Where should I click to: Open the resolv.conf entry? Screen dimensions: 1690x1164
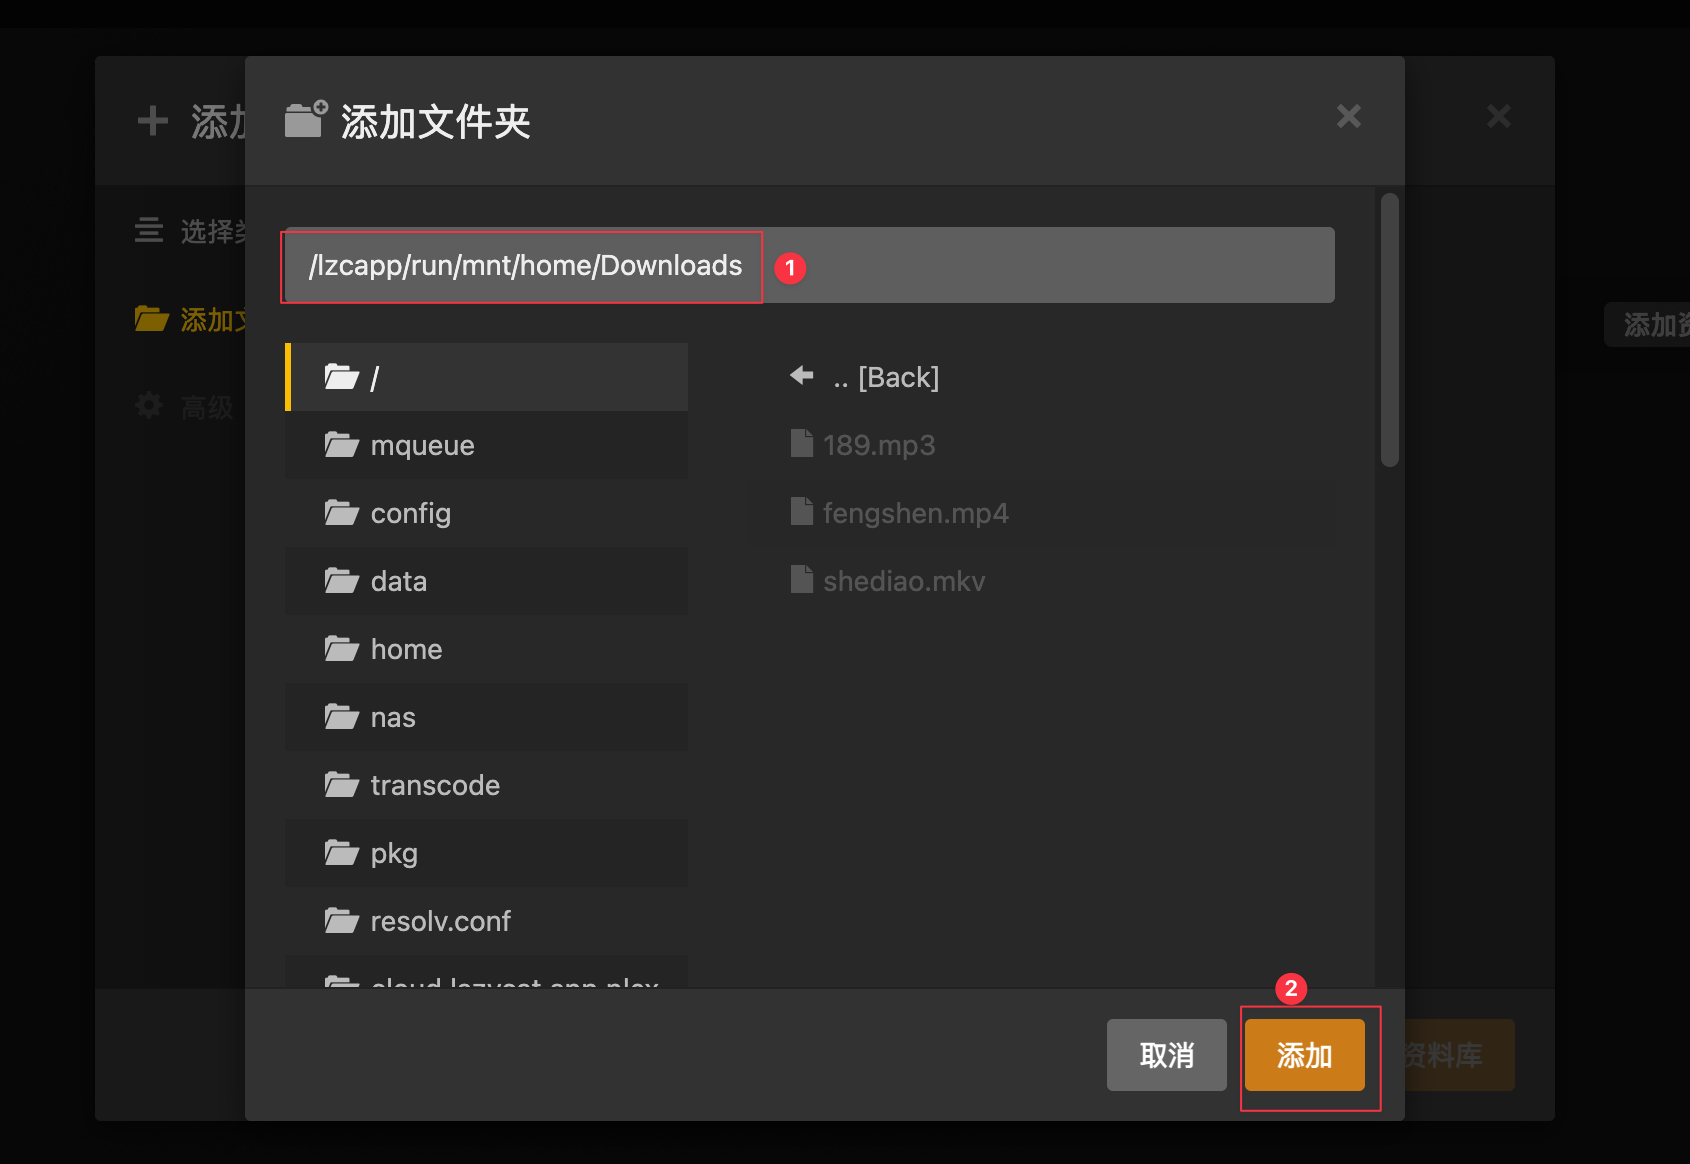coord(487,921)
